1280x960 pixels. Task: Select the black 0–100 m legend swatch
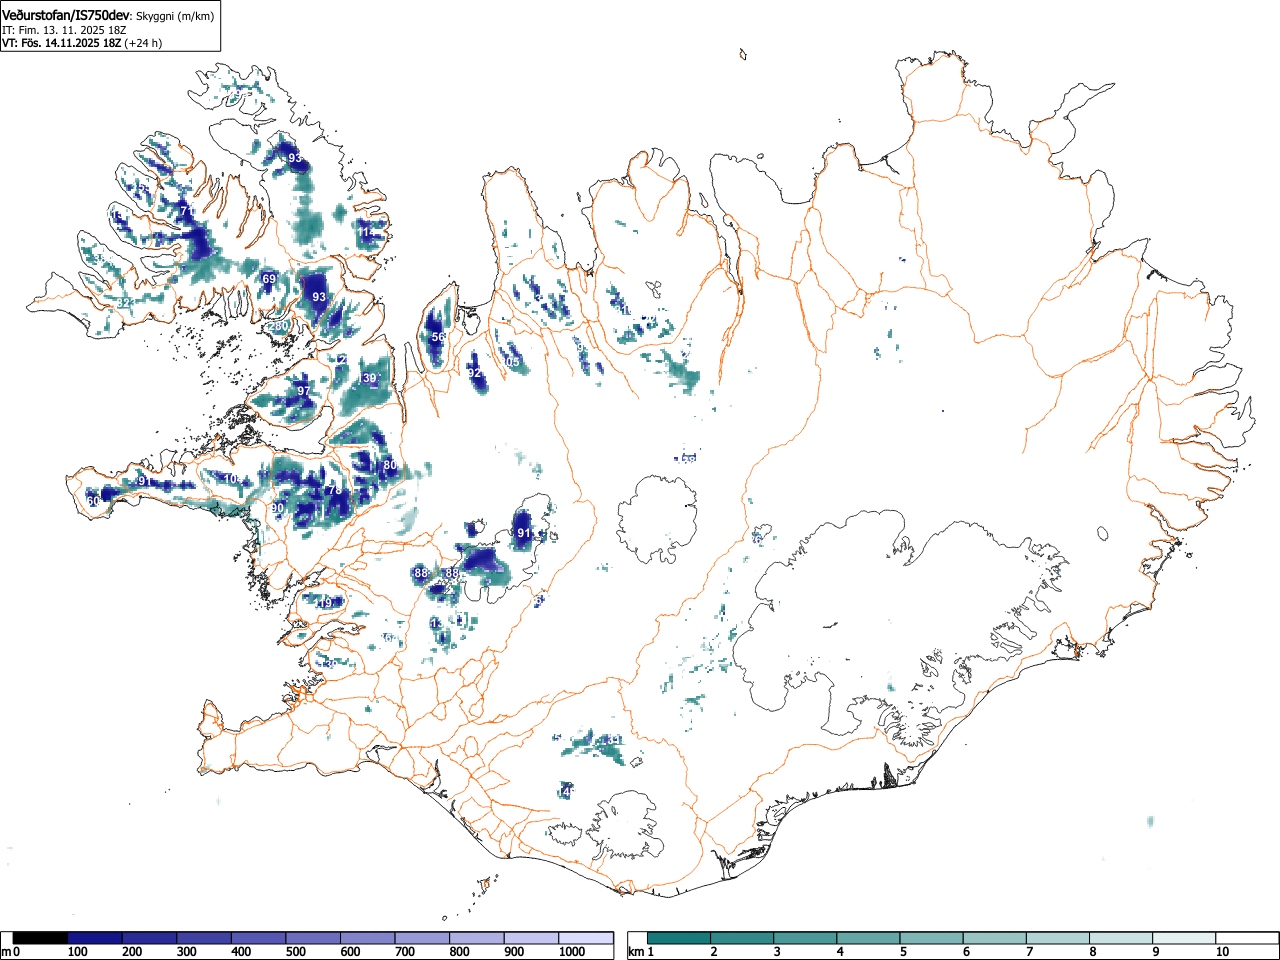40,938
